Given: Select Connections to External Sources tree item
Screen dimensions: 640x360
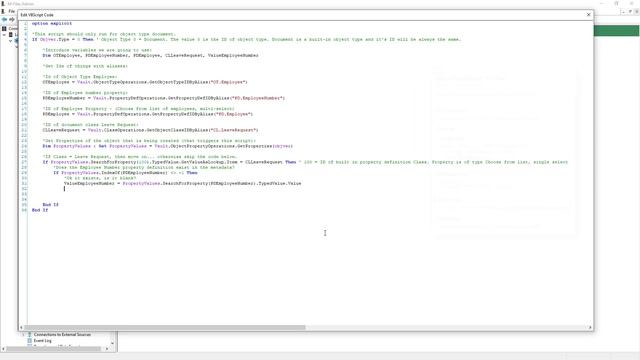Looking at the screenshot, I should point(62,334).
